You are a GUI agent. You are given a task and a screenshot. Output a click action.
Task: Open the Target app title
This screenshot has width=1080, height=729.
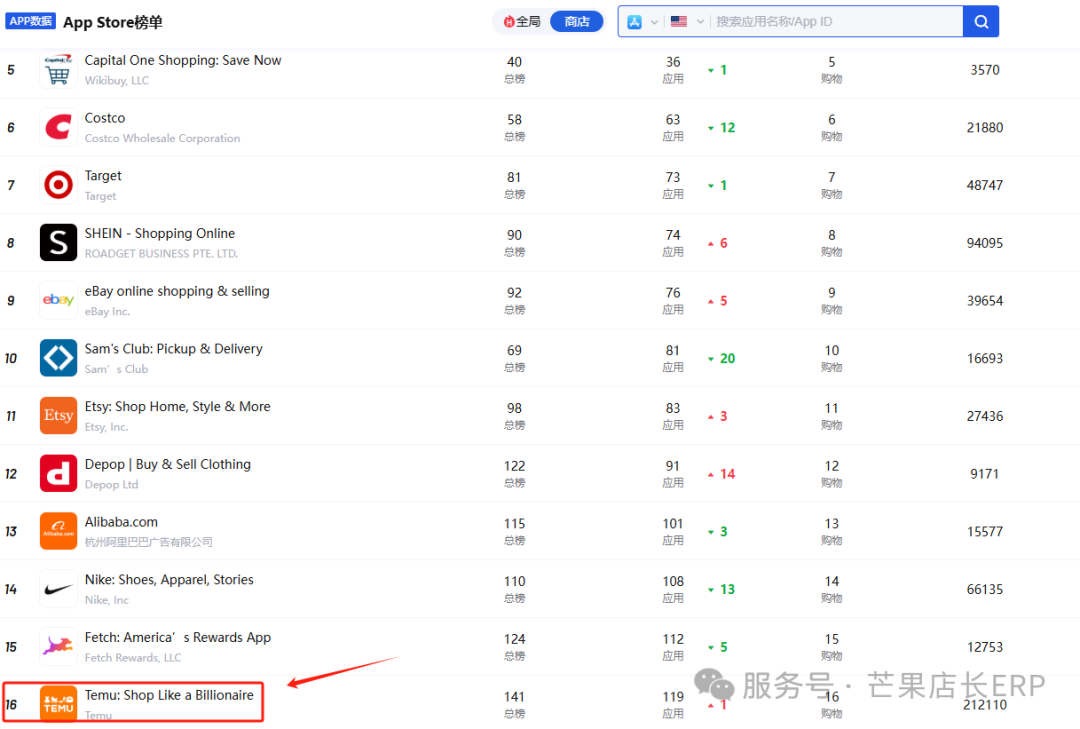103,176
